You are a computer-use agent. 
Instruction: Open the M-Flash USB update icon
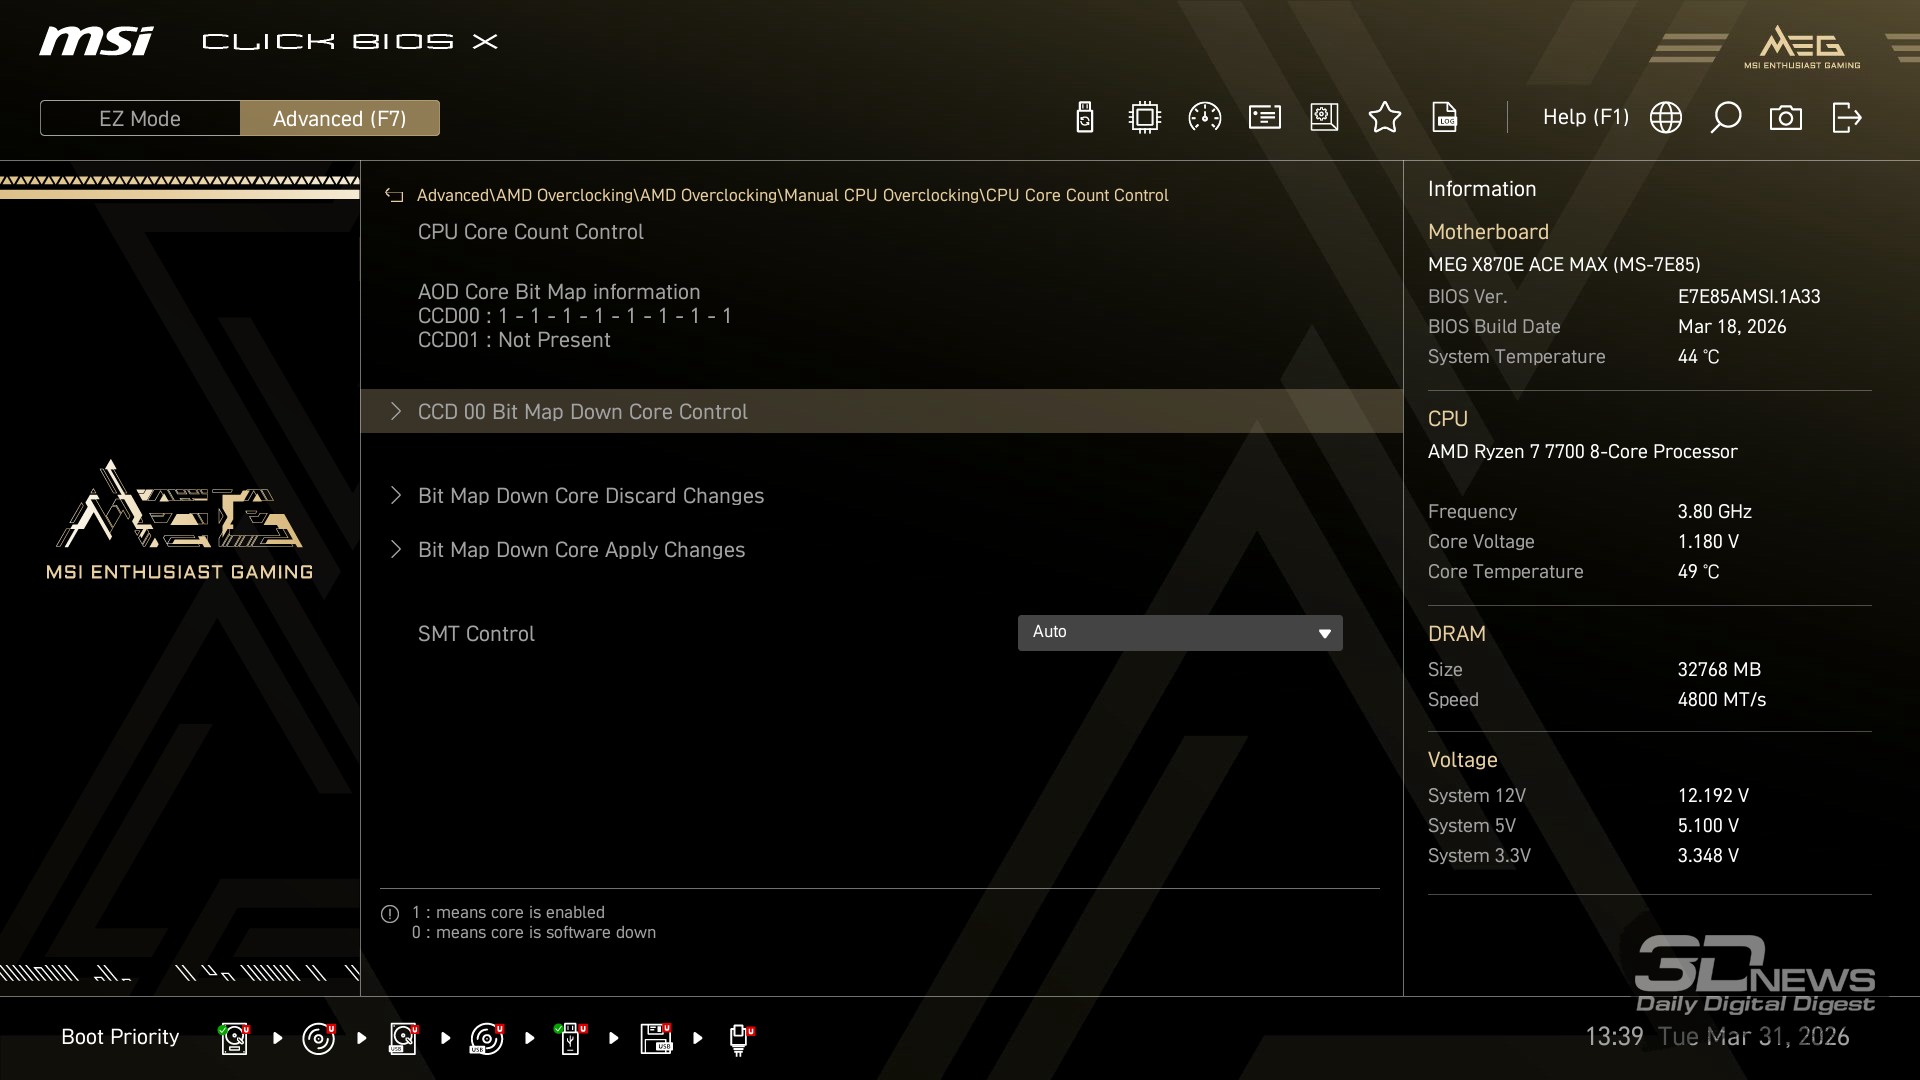(1085, 118)
